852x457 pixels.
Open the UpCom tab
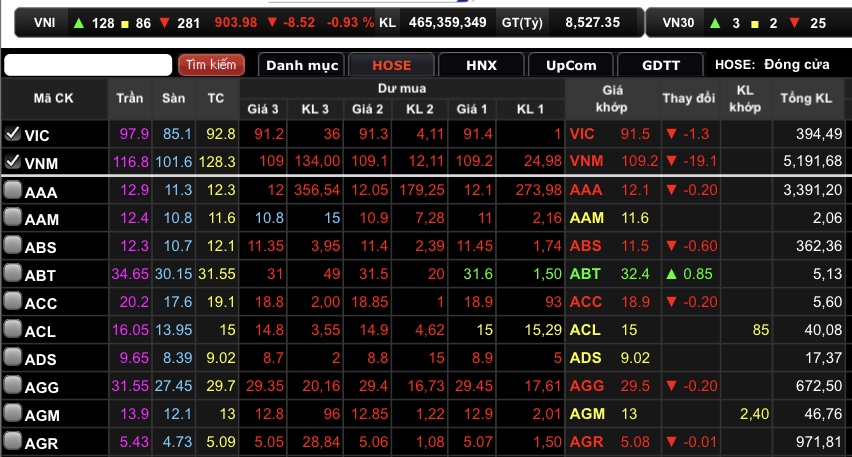(571, 65)
